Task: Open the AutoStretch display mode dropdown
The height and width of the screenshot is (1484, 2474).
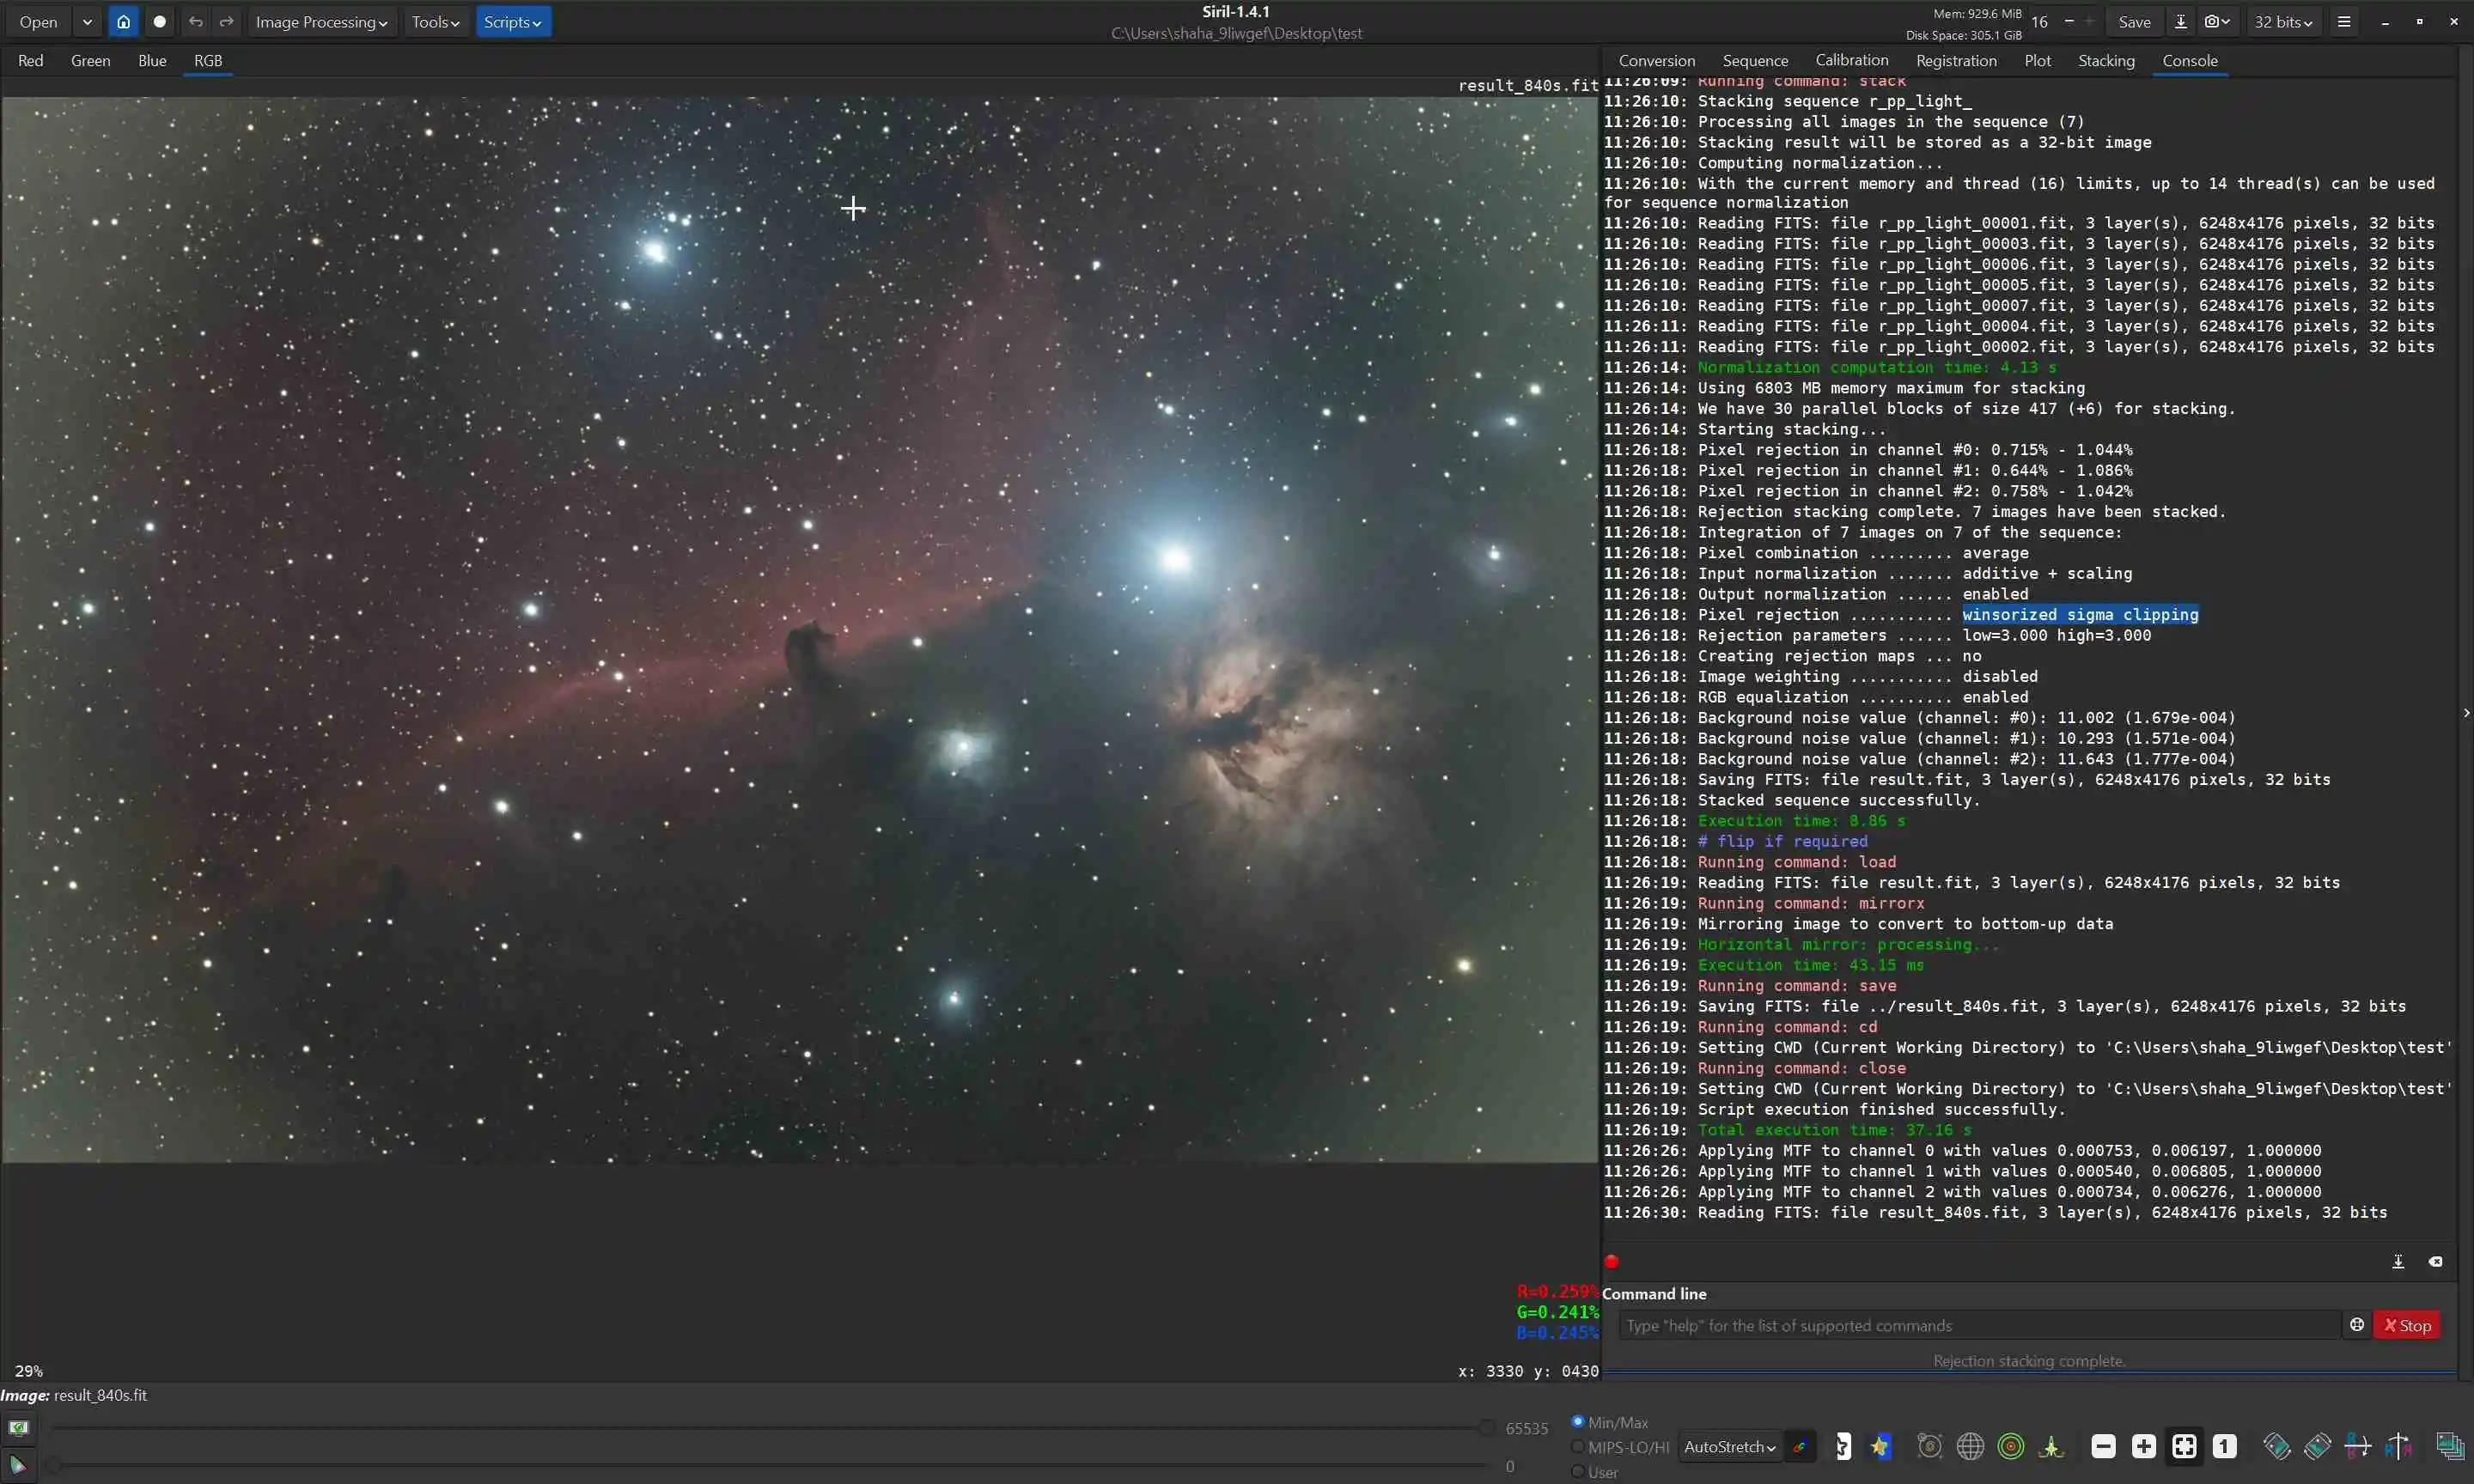Action: pos(1729,1447)
